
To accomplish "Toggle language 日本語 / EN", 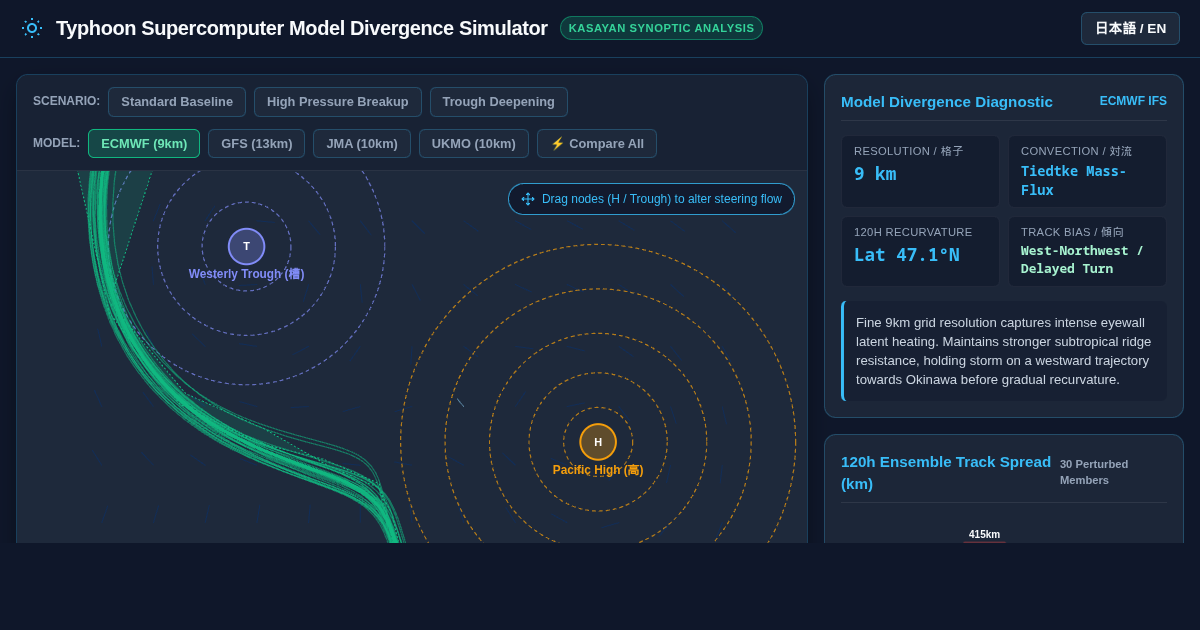I will 1130,28.
